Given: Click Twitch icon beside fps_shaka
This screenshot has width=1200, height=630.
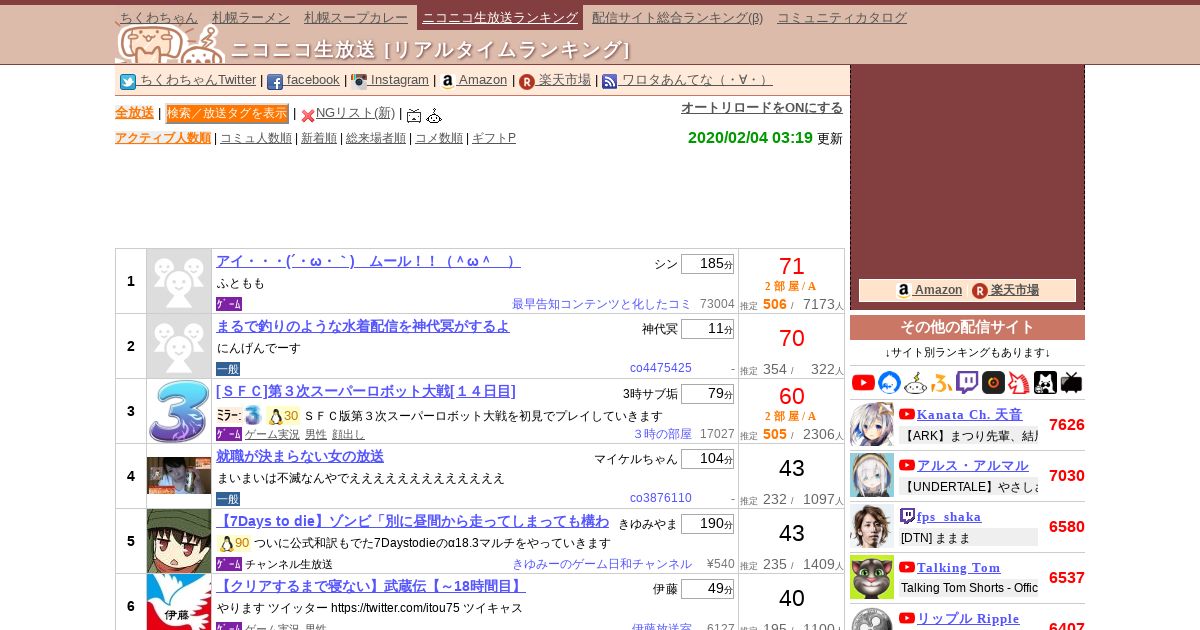Looking at the screenshot, I should 907,516.
